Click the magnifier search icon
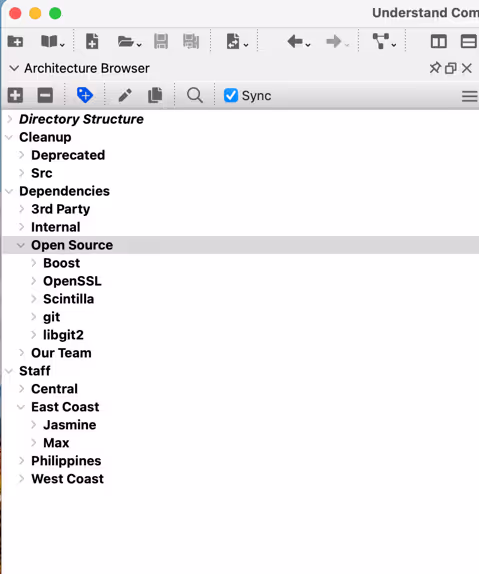 195,96
